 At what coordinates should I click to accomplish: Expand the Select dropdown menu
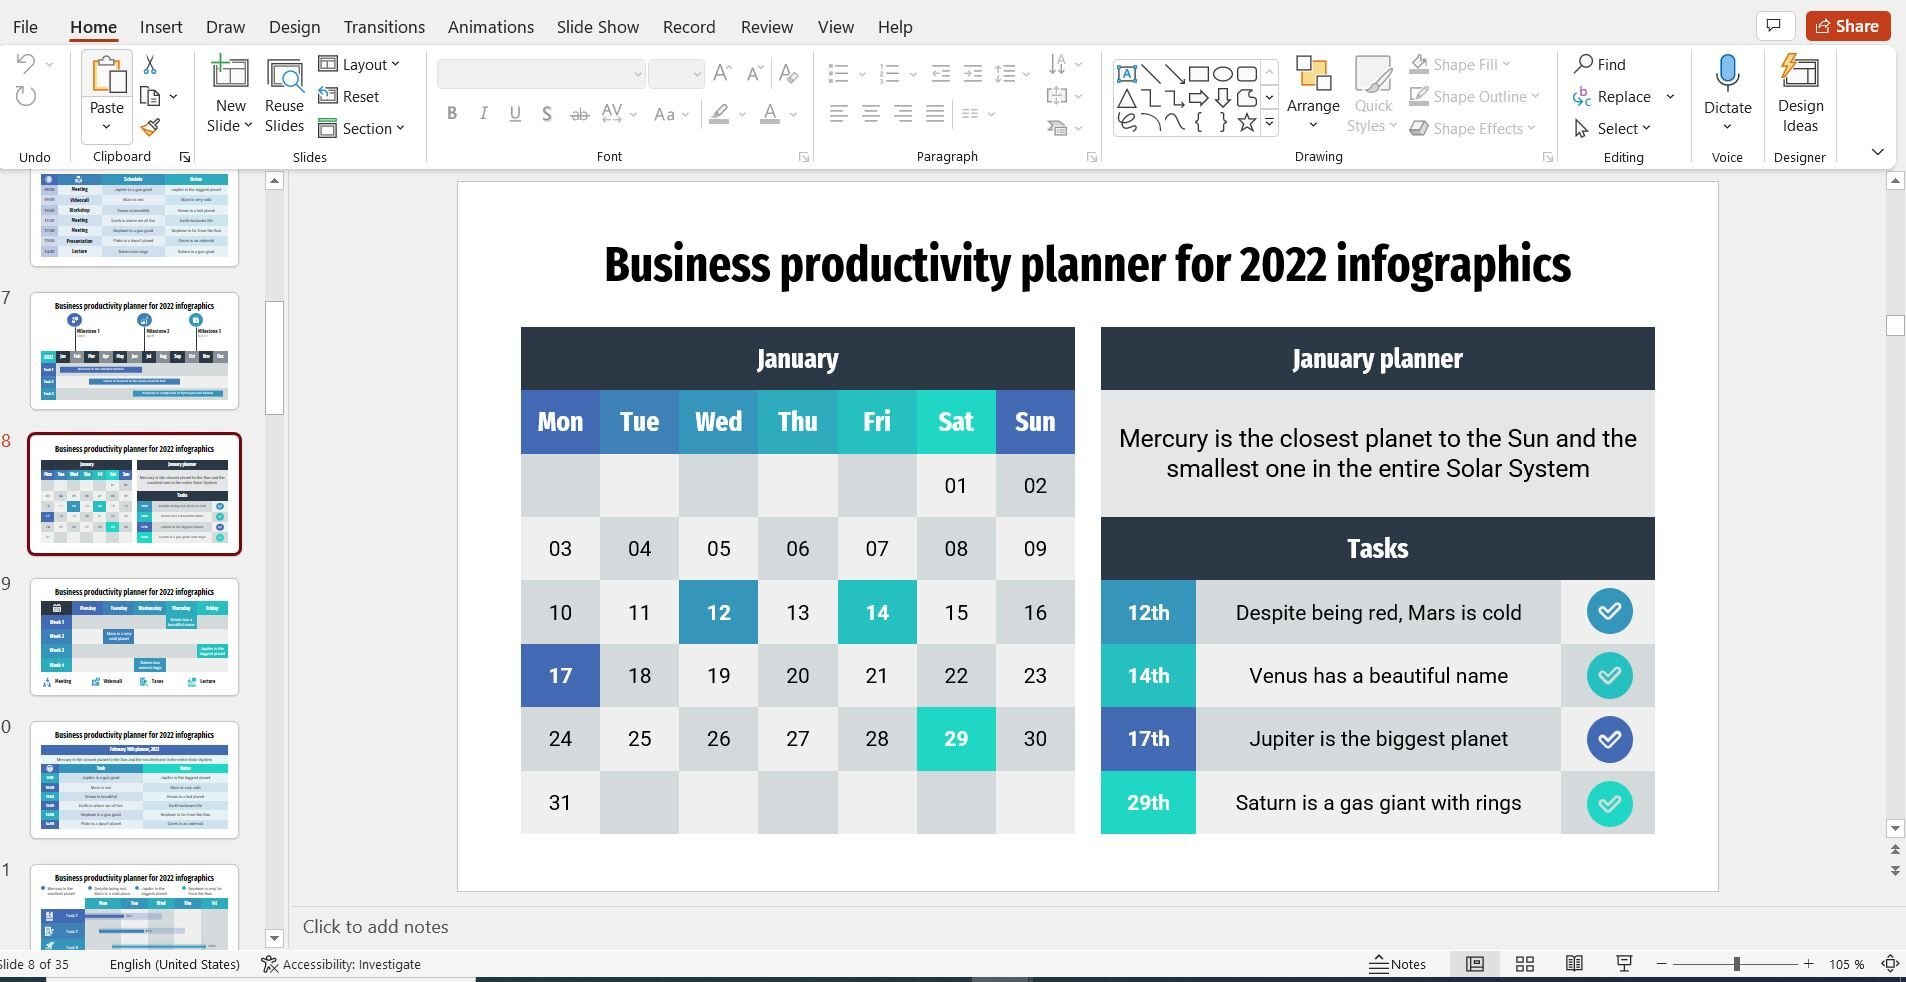coord(1613,128)
